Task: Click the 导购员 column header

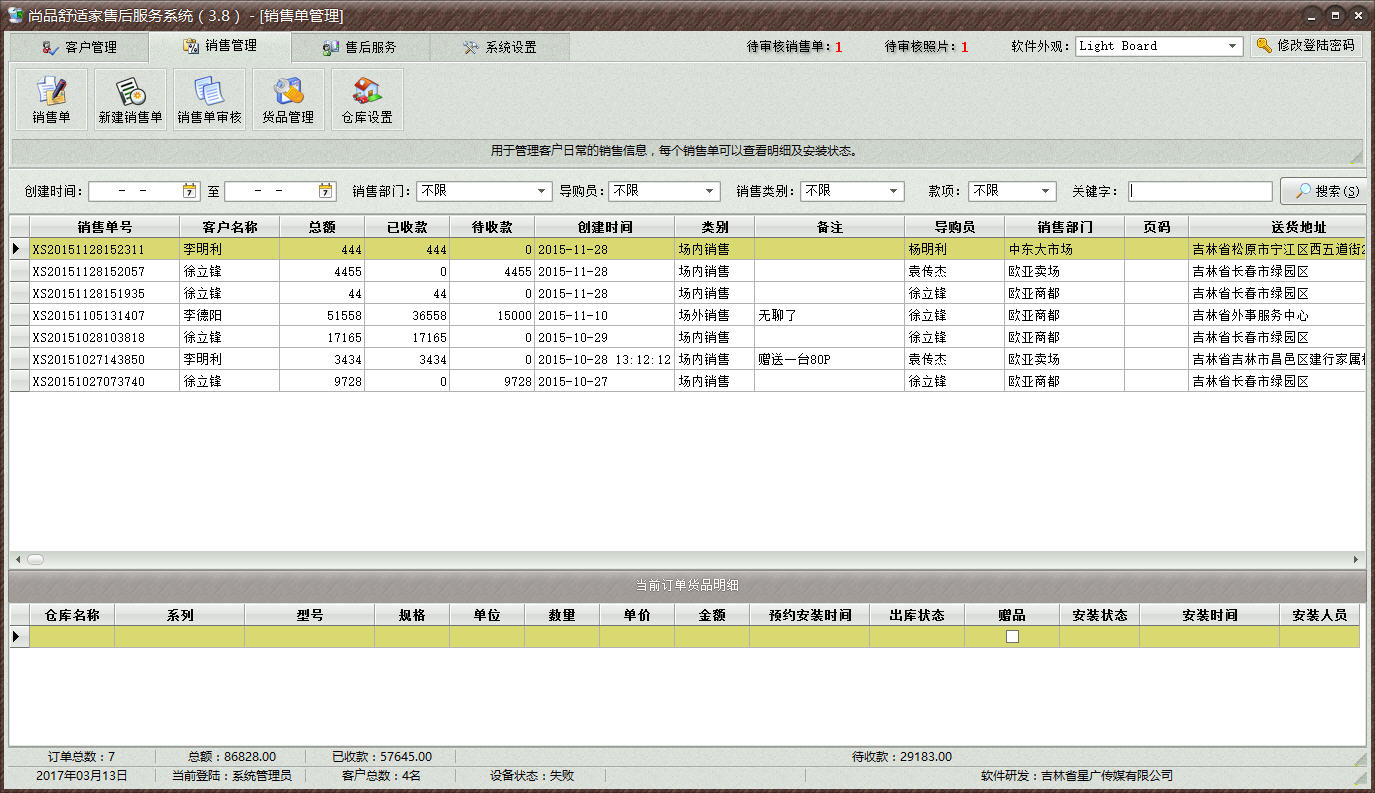Action: pyautogui.click(x=955, y=227)
